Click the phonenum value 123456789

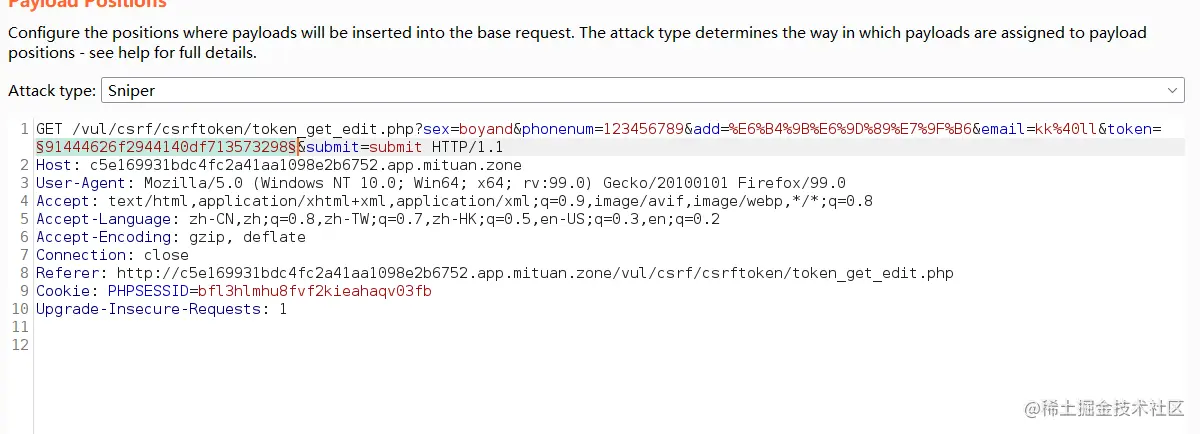(640, 129)
